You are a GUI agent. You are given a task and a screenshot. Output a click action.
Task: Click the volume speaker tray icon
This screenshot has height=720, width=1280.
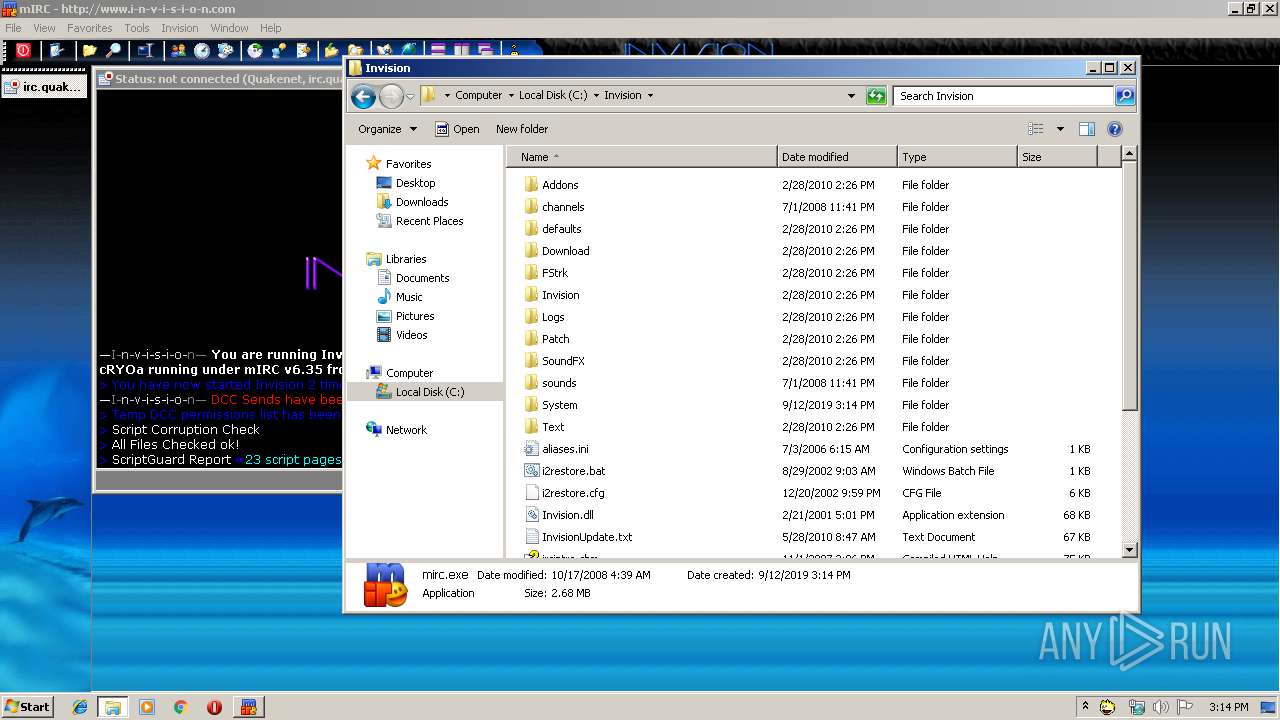click(x=1161, y=707)
